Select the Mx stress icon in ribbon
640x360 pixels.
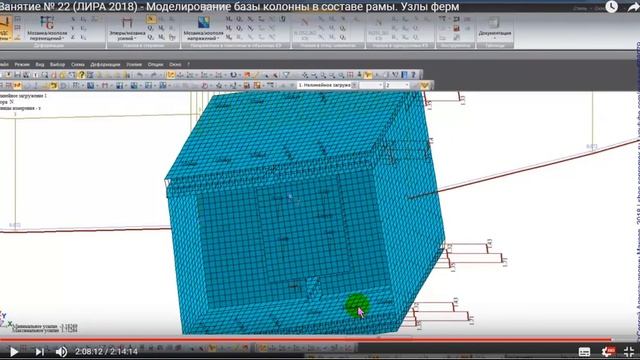click(x=229, y=19)
